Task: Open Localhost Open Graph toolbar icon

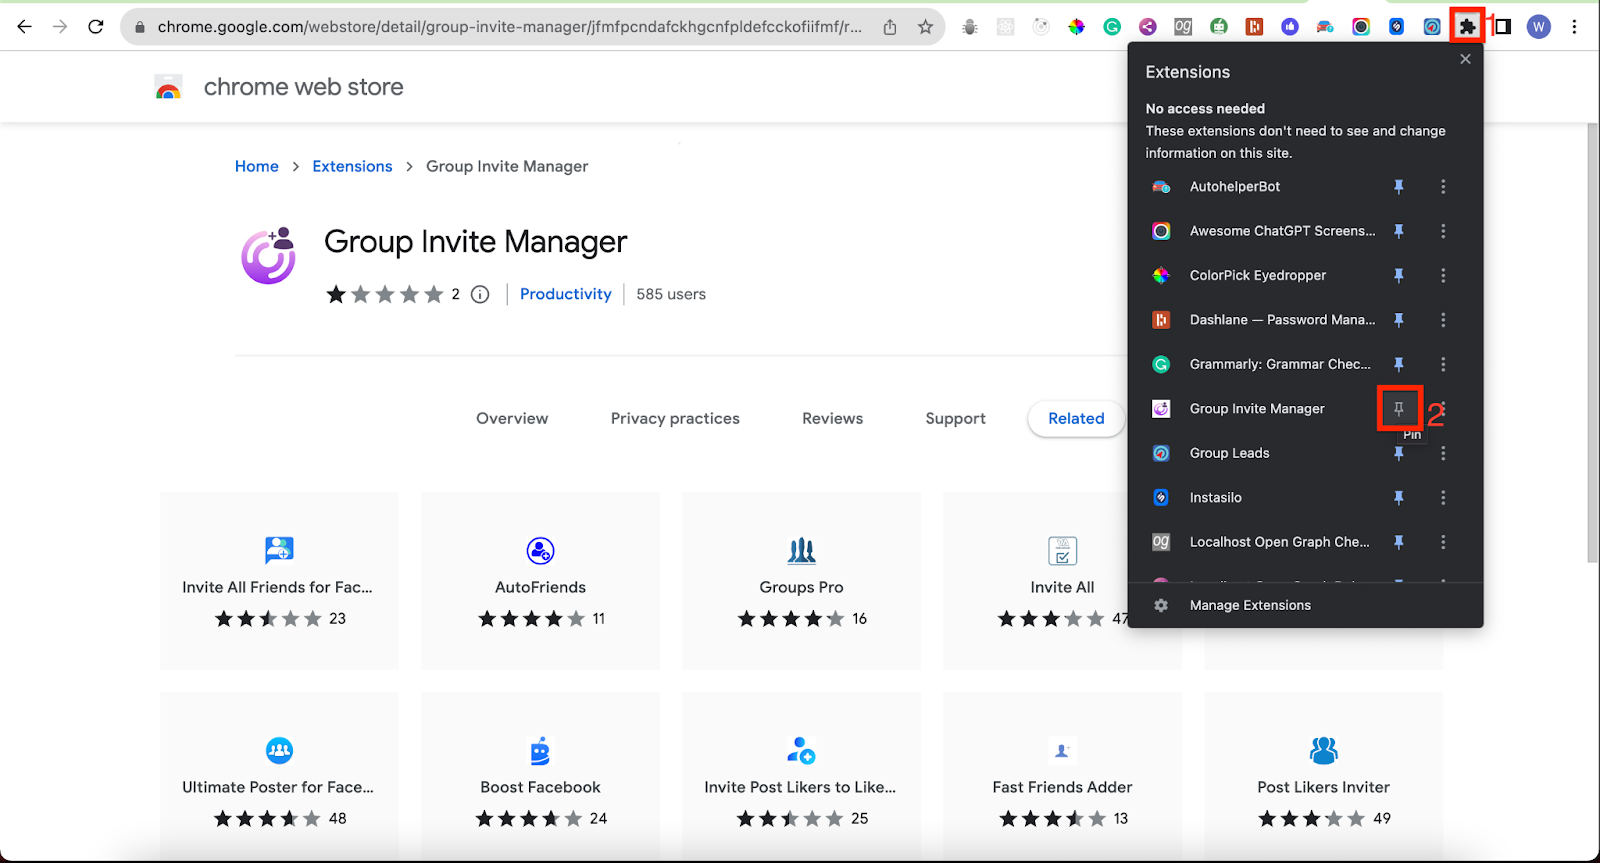Action: (1183, 27)
